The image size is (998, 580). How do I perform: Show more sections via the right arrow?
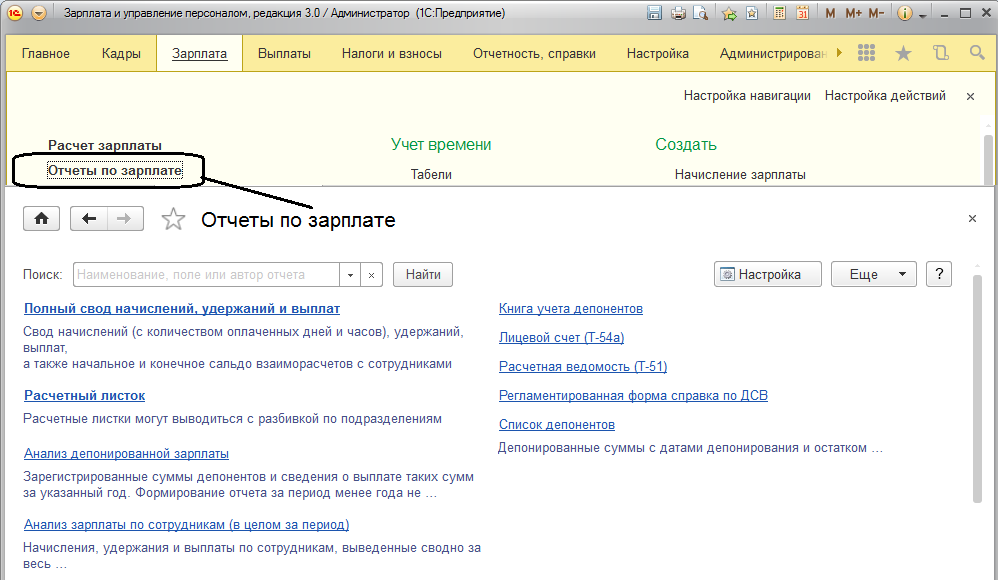(840, 53)
